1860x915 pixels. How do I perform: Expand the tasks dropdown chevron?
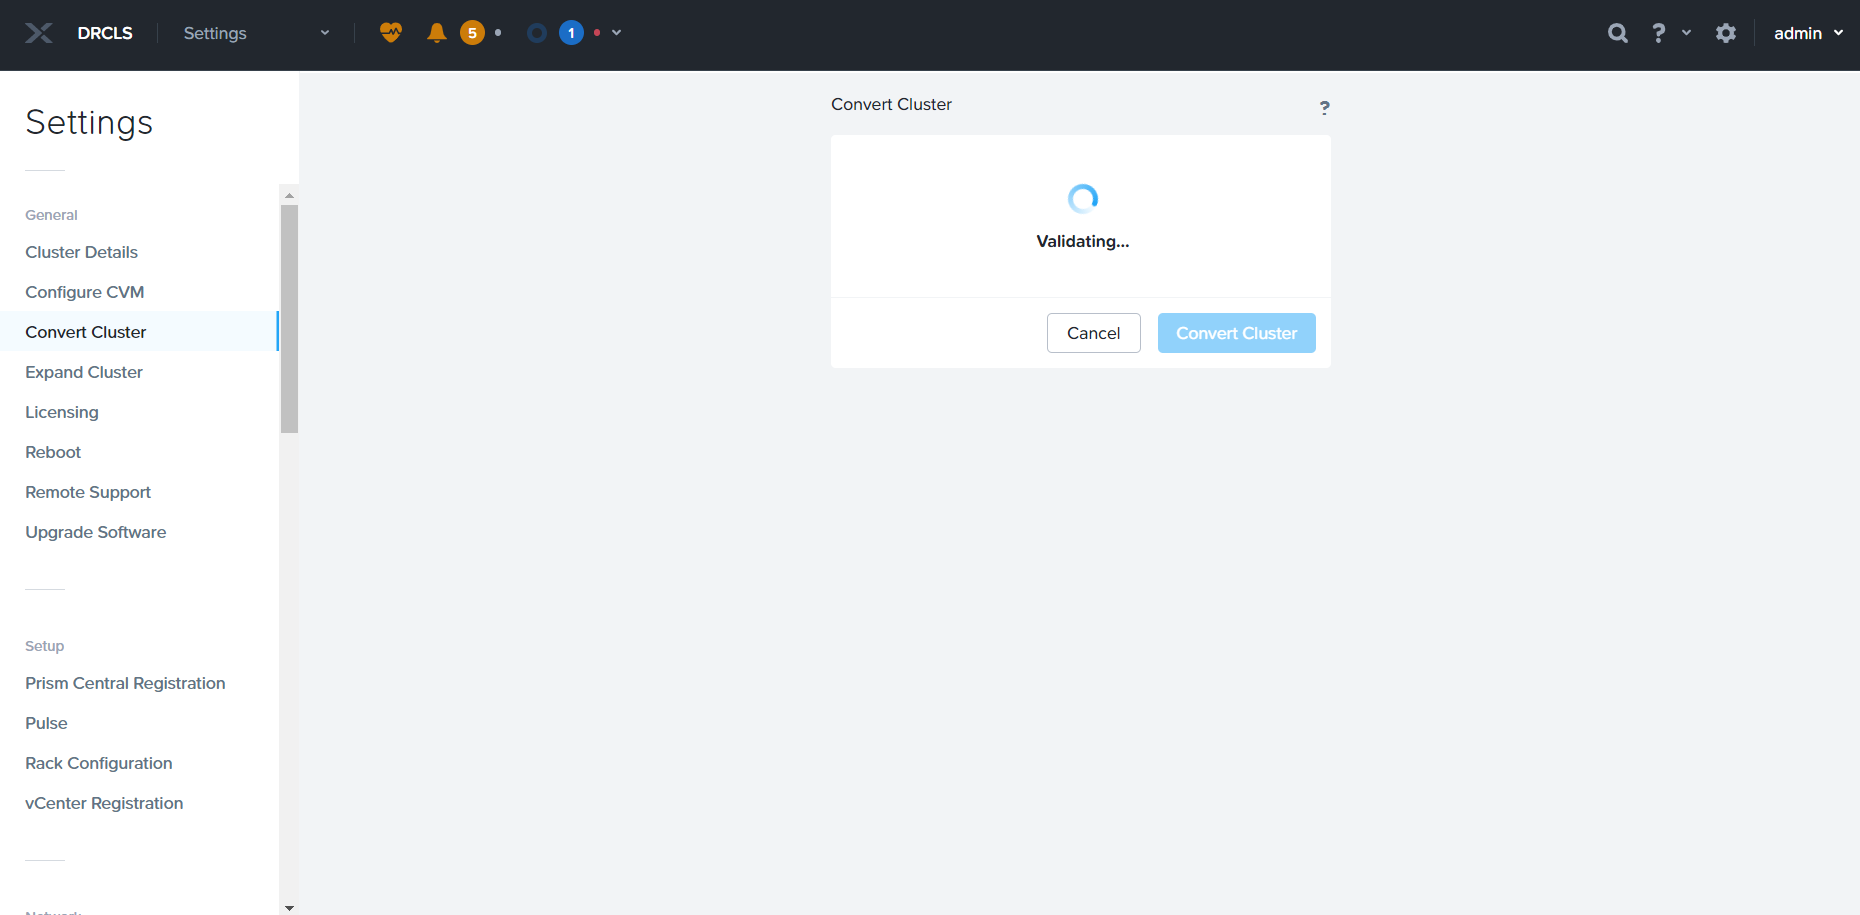(x=617, y=33)
